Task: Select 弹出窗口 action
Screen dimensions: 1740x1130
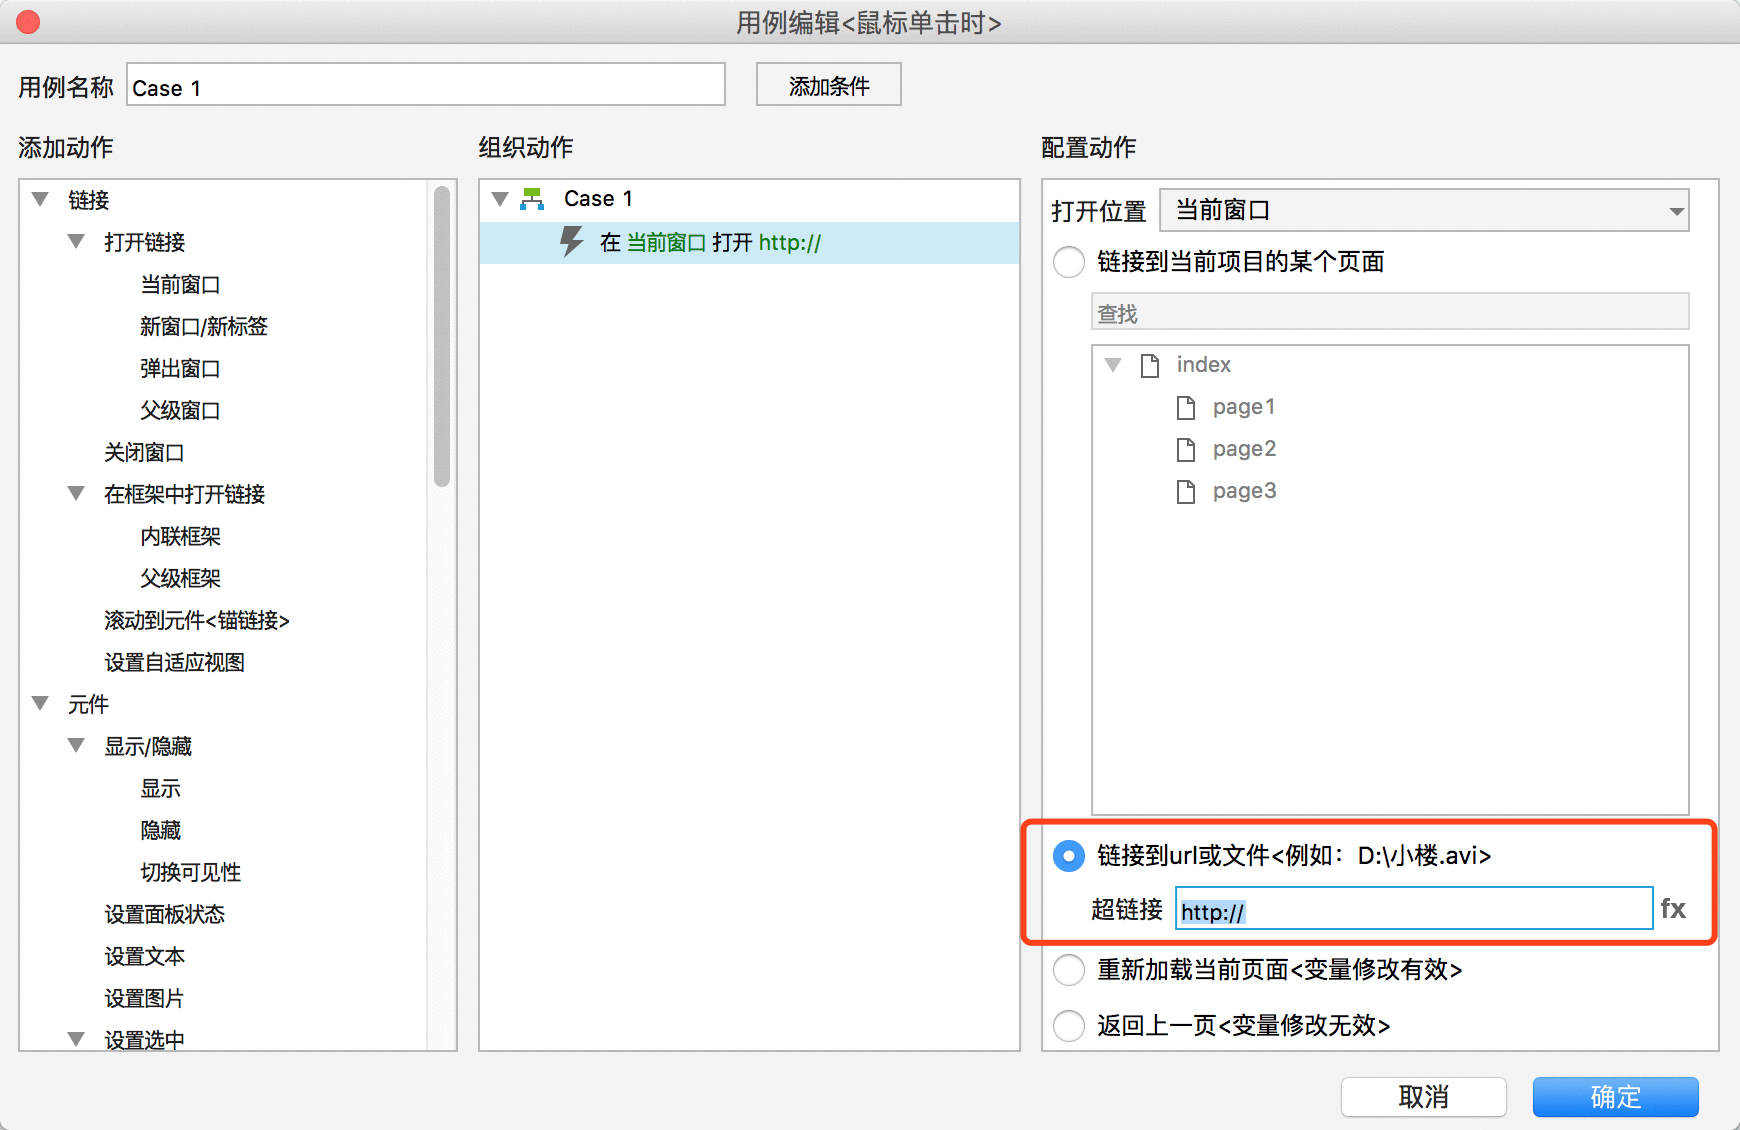Action: pos(181,369)
